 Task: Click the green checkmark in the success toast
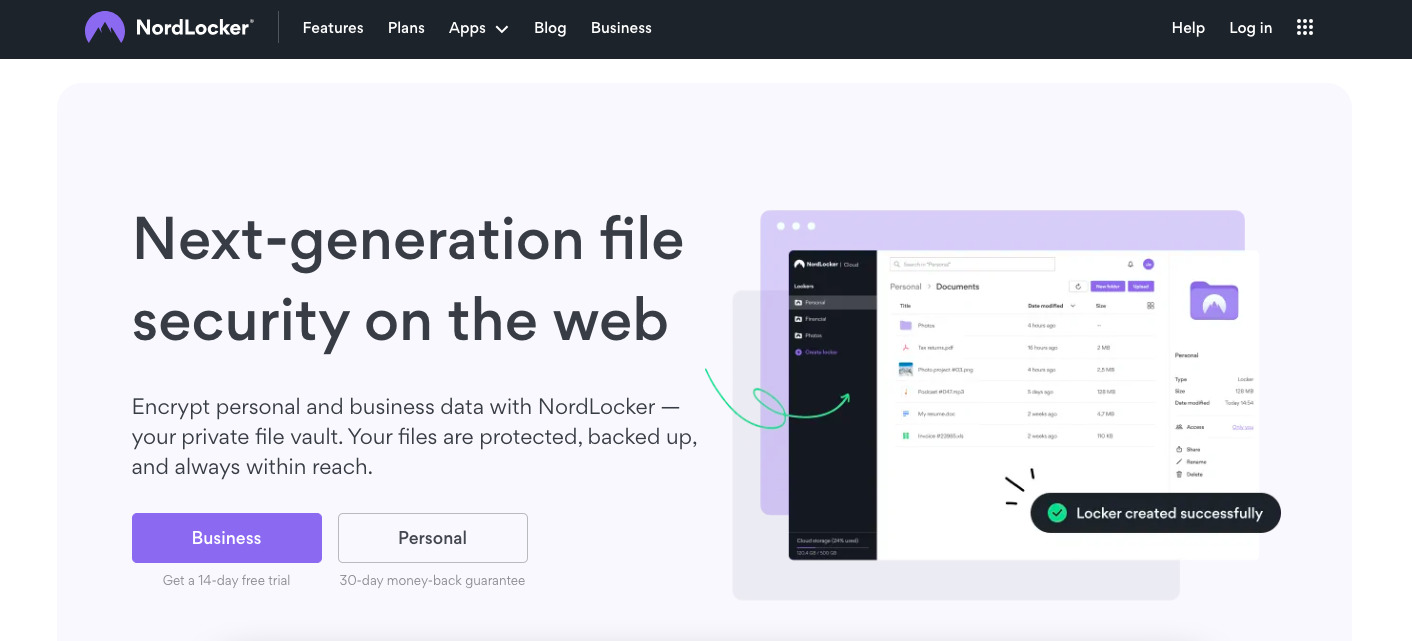pyautogui.click(x=1057, y=513)
